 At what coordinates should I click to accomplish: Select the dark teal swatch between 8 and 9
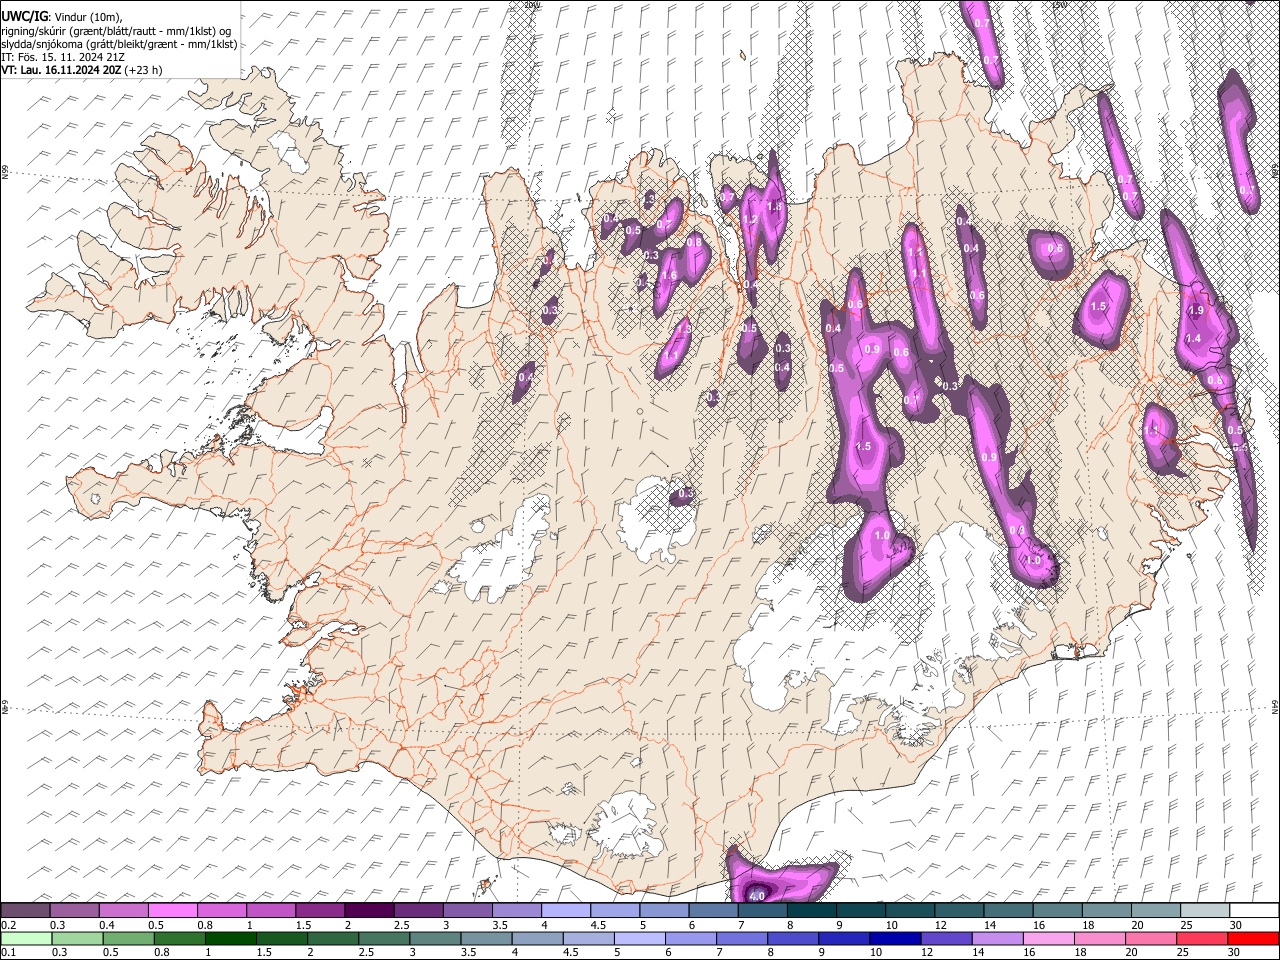tap(811, 910)
